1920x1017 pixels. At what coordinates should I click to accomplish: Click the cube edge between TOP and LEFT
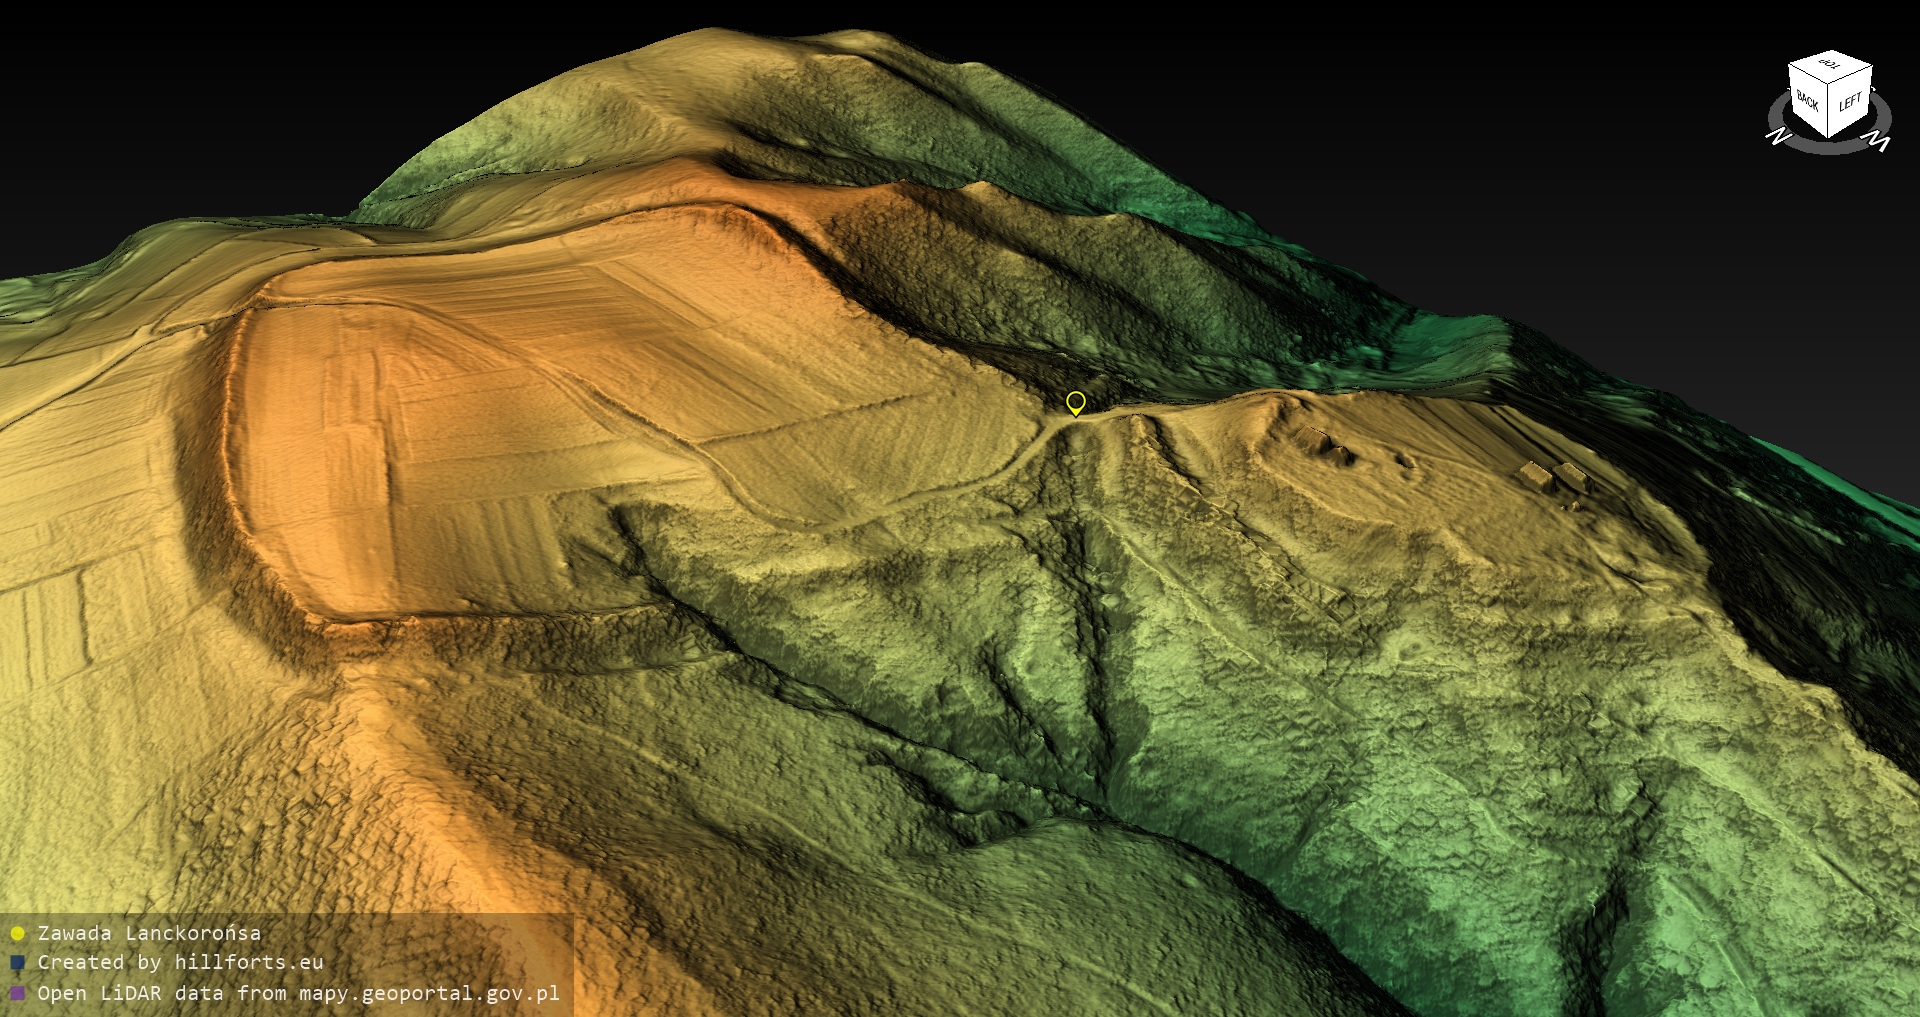click(1851, 73)
